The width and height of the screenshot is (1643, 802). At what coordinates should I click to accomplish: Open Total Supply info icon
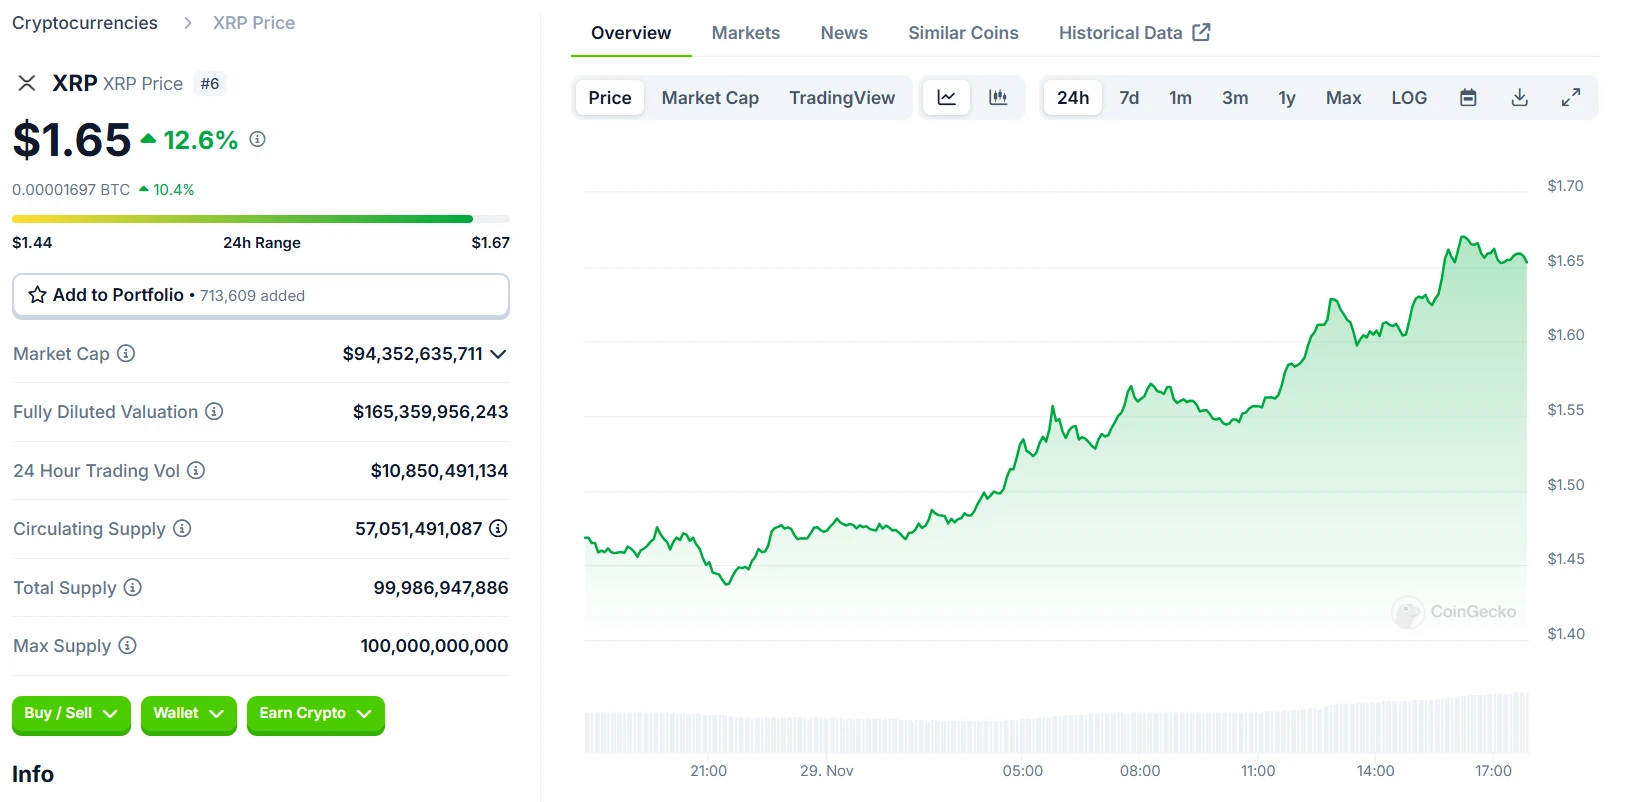pos(133,587)
